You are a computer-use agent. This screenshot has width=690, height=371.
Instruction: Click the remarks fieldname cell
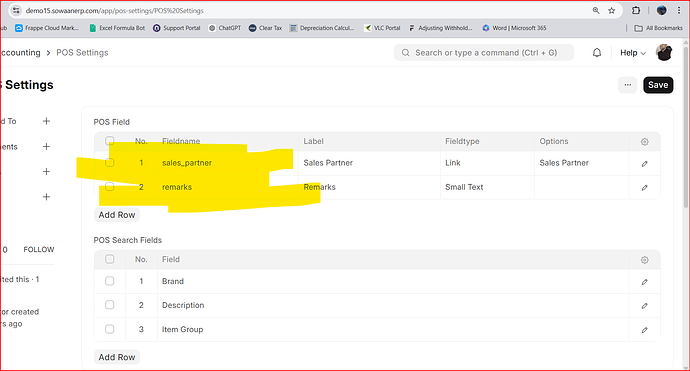[228, 187]
